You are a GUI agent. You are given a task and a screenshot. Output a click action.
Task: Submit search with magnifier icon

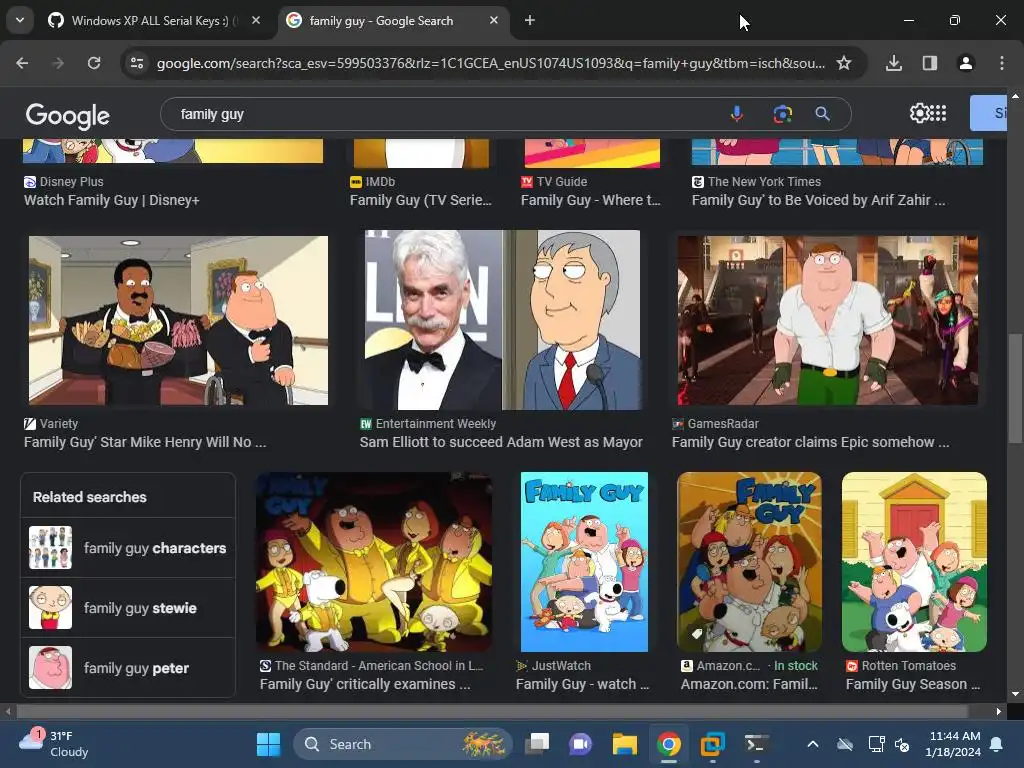click(x=823, y=114)
